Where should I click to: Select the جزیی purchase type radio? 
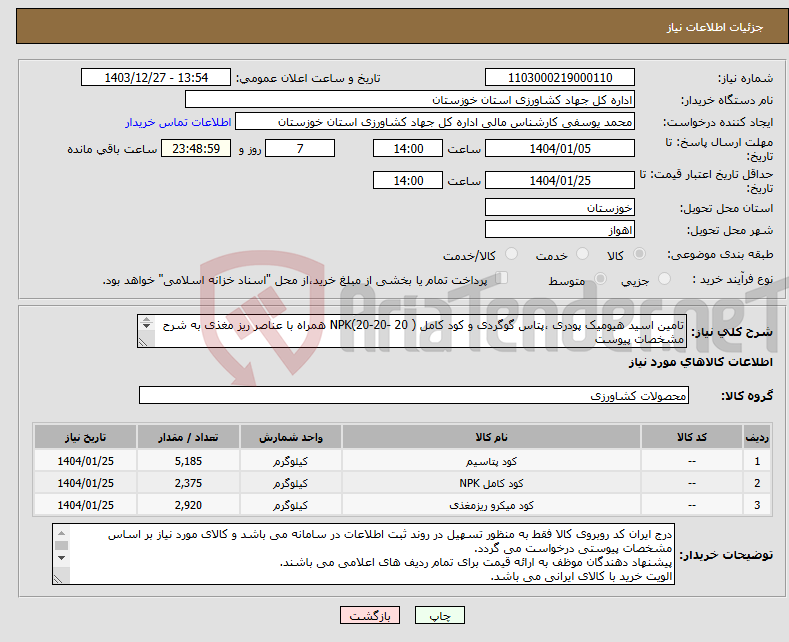coord(664,278)
